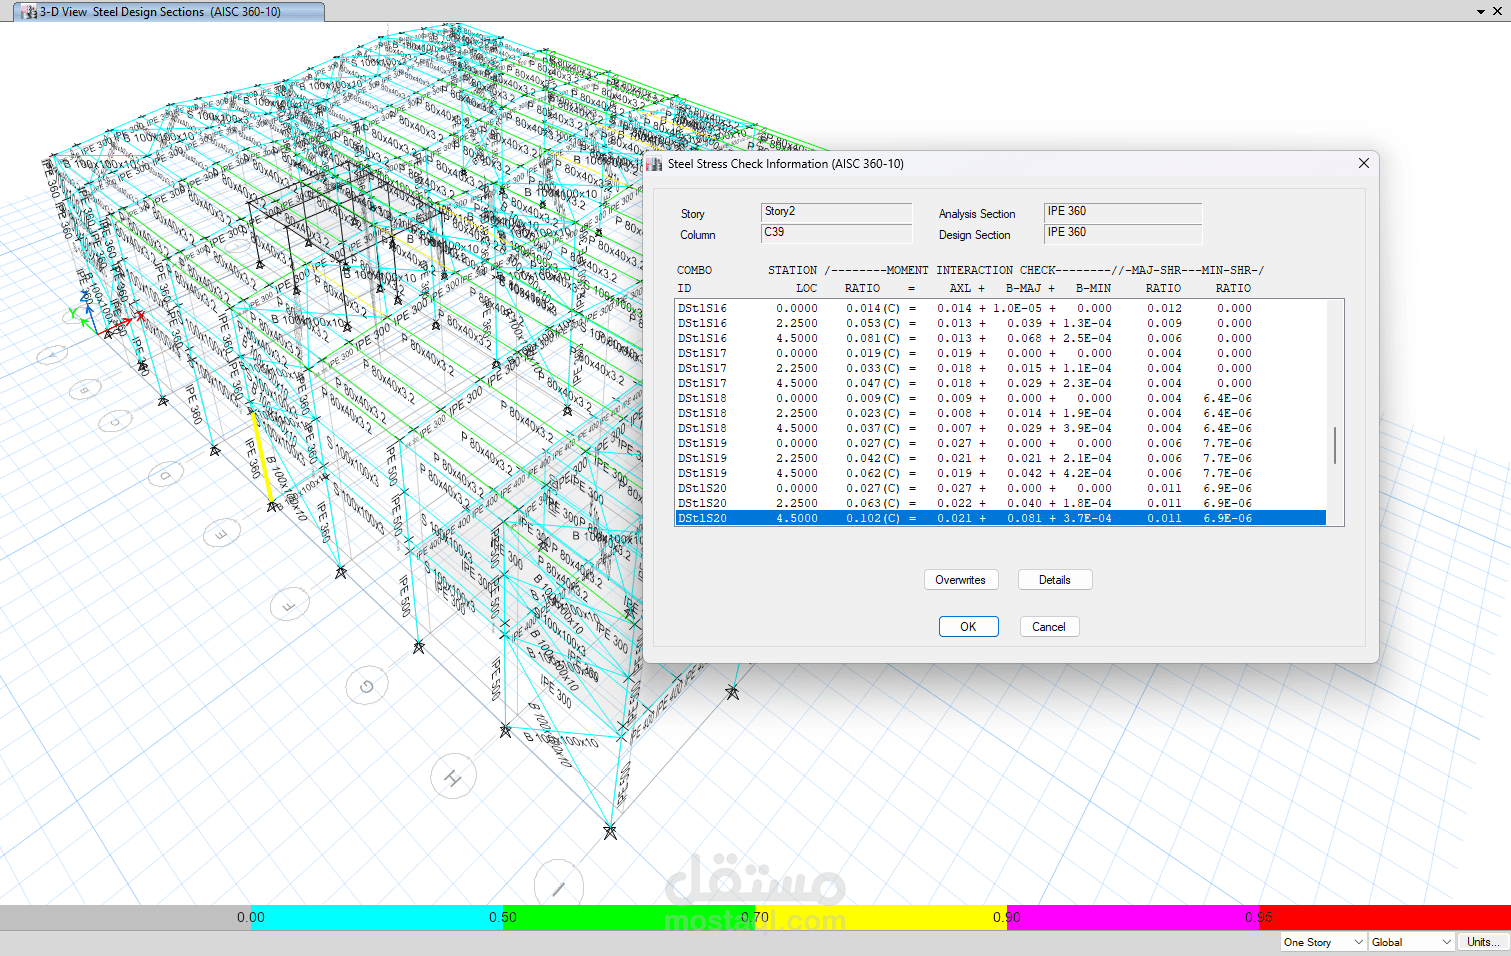Click the red segment of the ratio legend
The image size is (1511, 956).
(1385, 917)
